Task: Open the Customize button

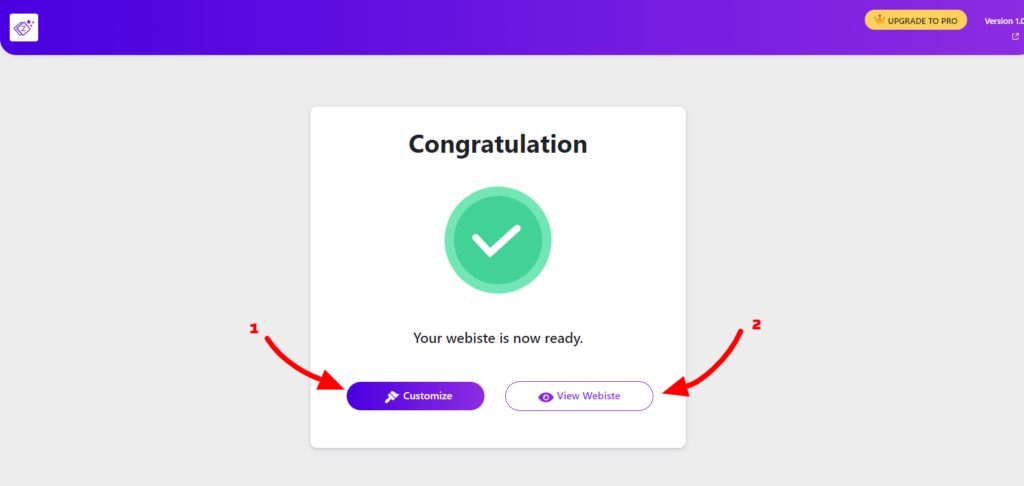Action: coord(415,396)
